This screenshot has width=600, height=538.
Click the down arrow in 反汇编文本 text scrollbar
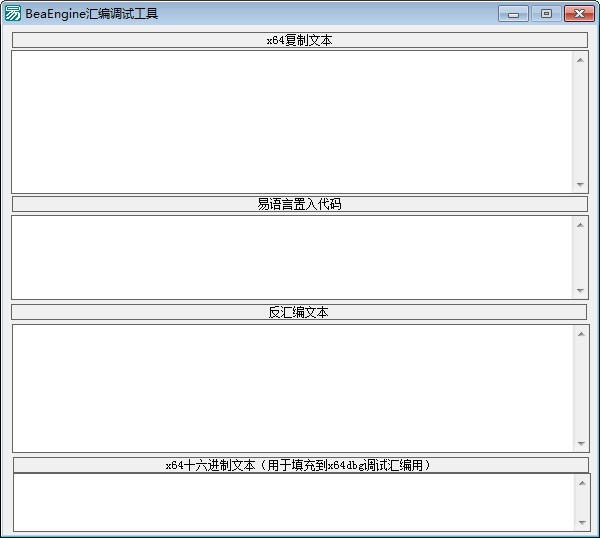tap(581, 444)
